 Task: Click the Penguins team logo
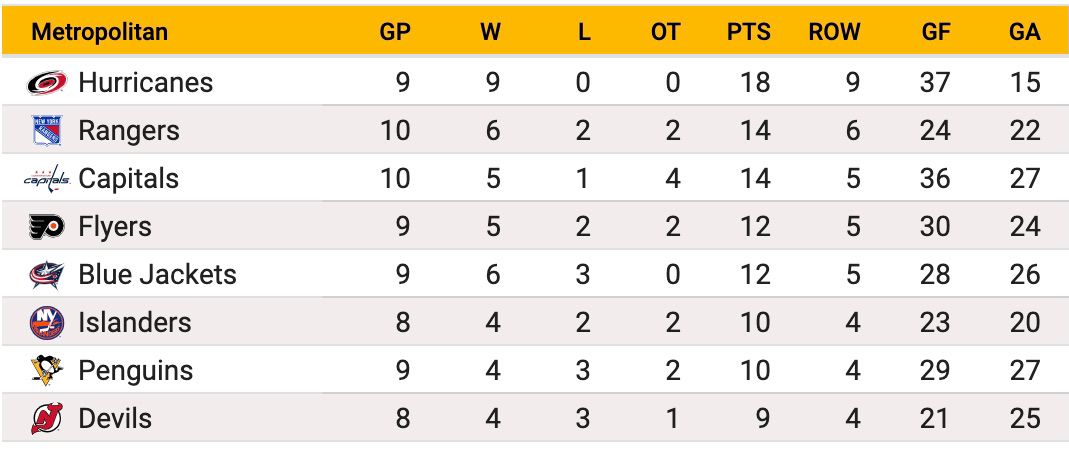tap(47, 370)
